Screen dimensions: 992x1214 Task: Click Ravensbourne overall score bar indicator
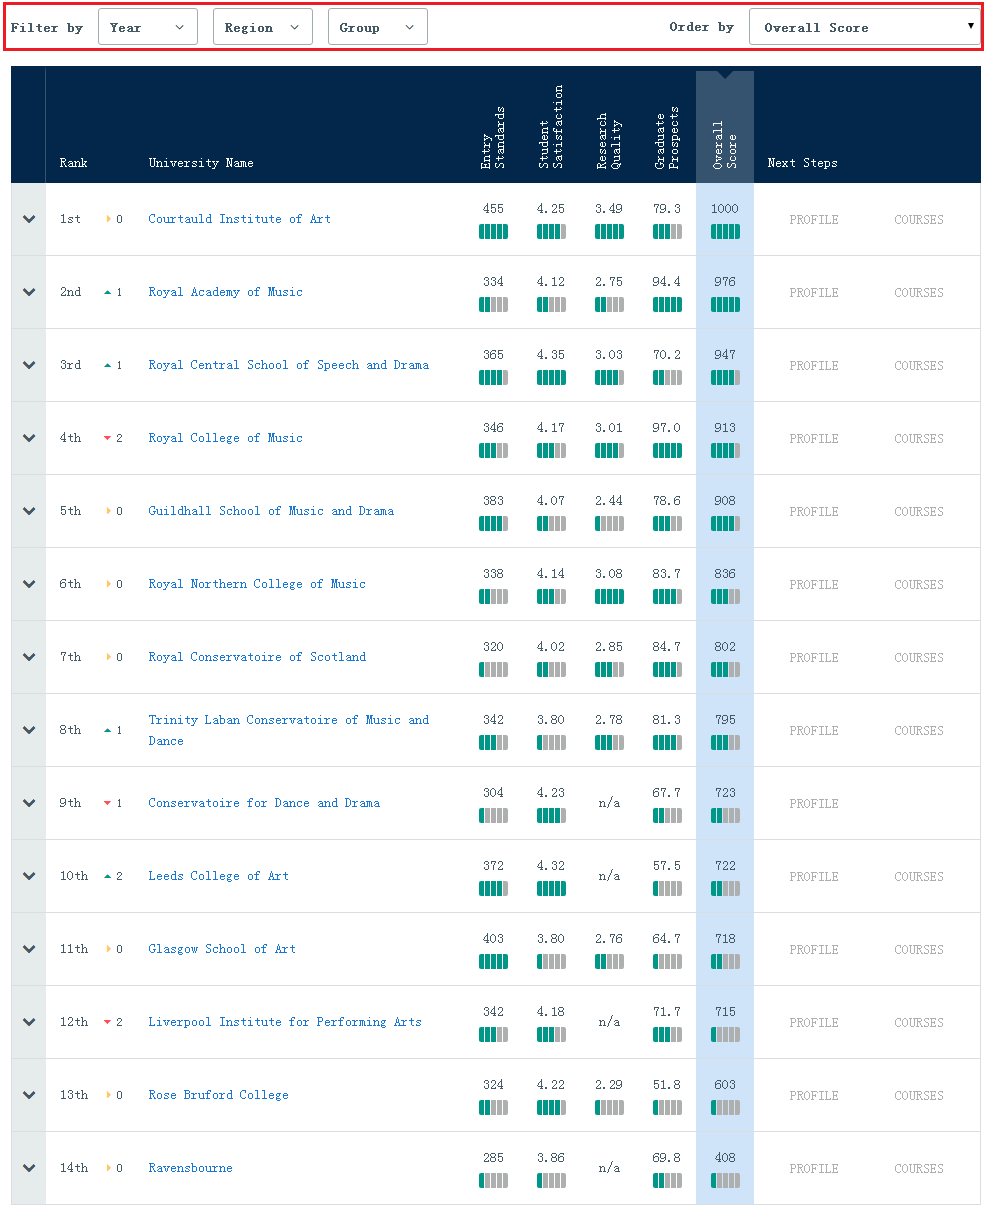[x=725, y=1181]
